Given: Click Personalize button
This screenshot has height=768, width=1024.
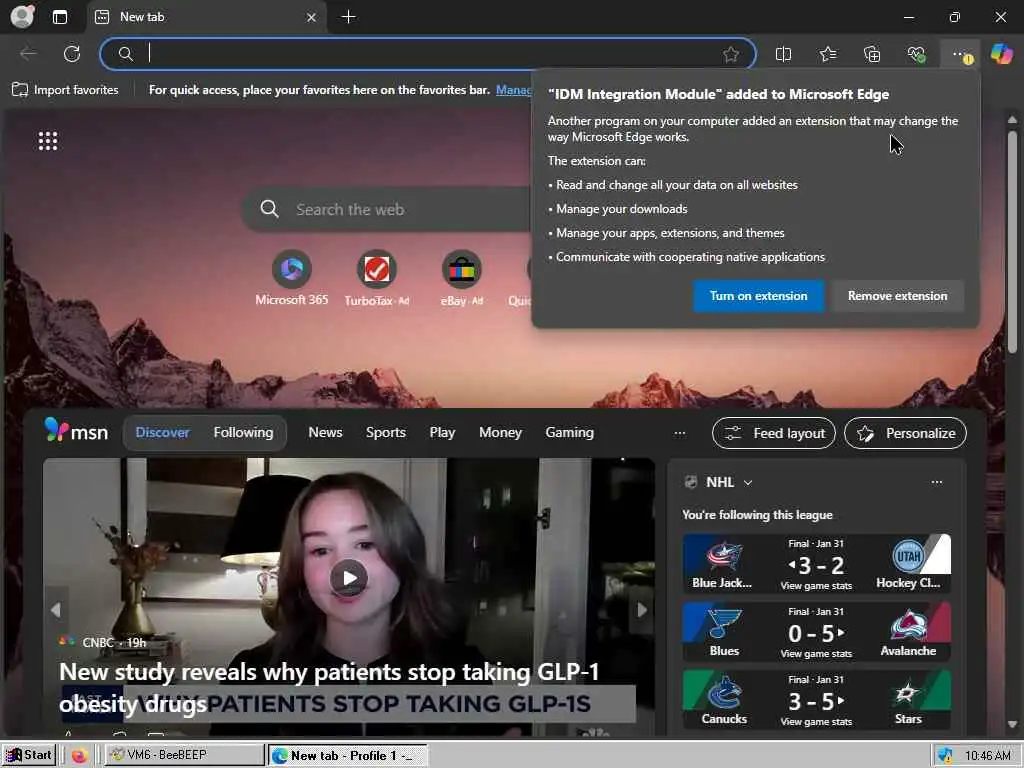Looking at the screenshot, I should pyautogui.click(x=905, y=433).
